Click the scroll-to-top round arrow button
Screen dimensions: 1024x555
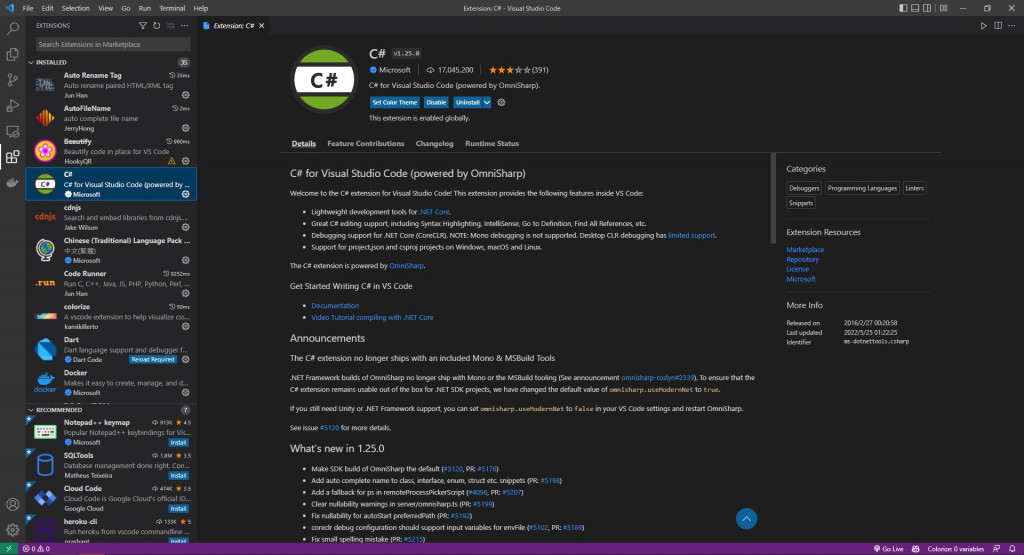pos(746,519)
